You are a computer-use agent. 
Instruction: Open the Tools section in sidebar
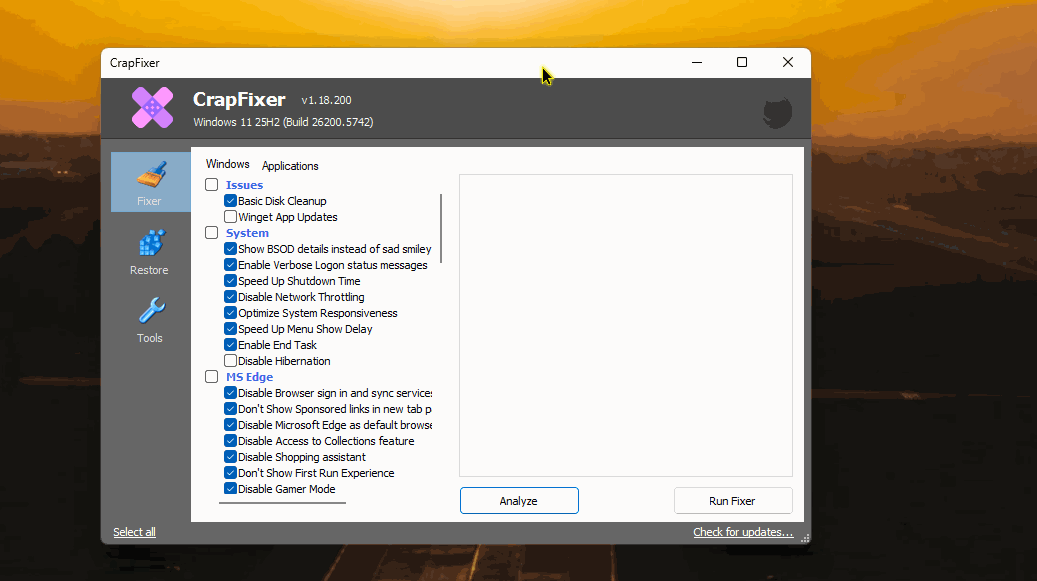click(149, 320)
